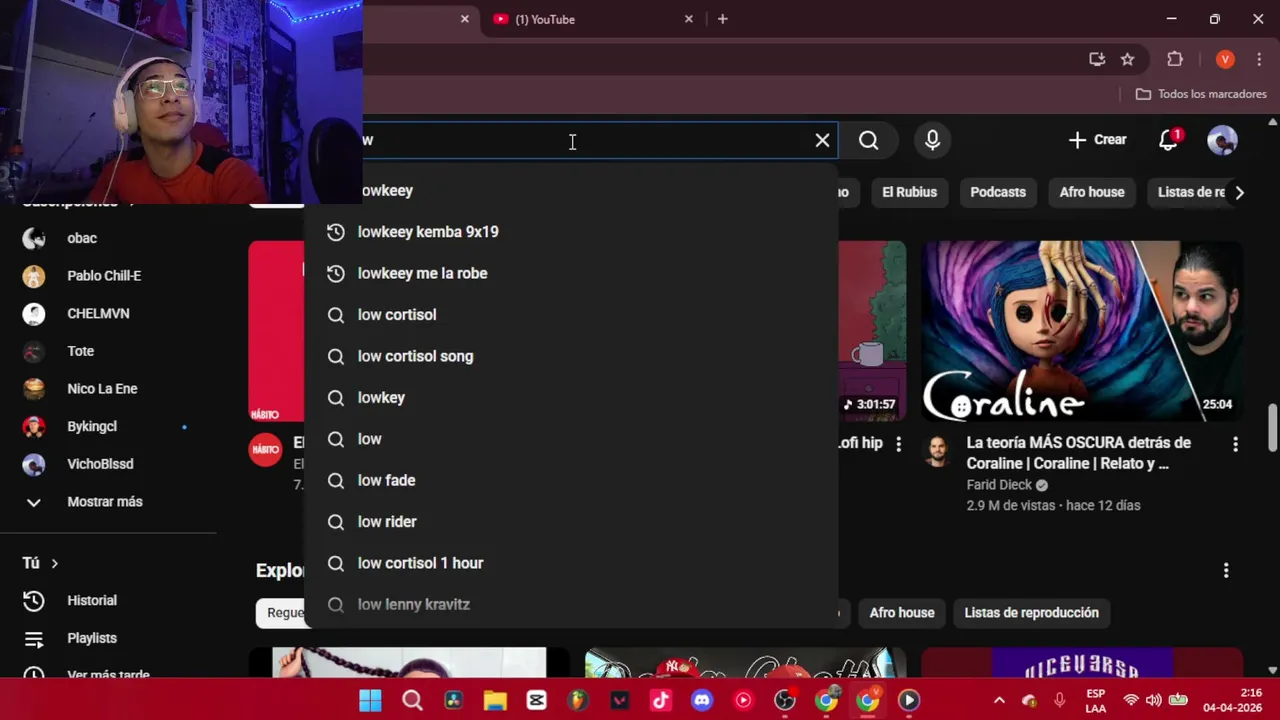Open Nico La Ene subscription

[x=108, y=389]
